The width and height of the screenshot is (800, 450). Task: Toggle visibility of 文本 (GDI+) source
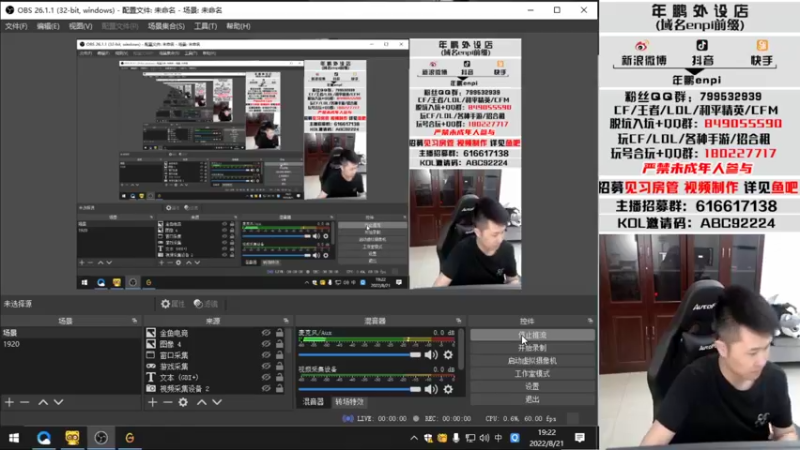click(266, 377)
